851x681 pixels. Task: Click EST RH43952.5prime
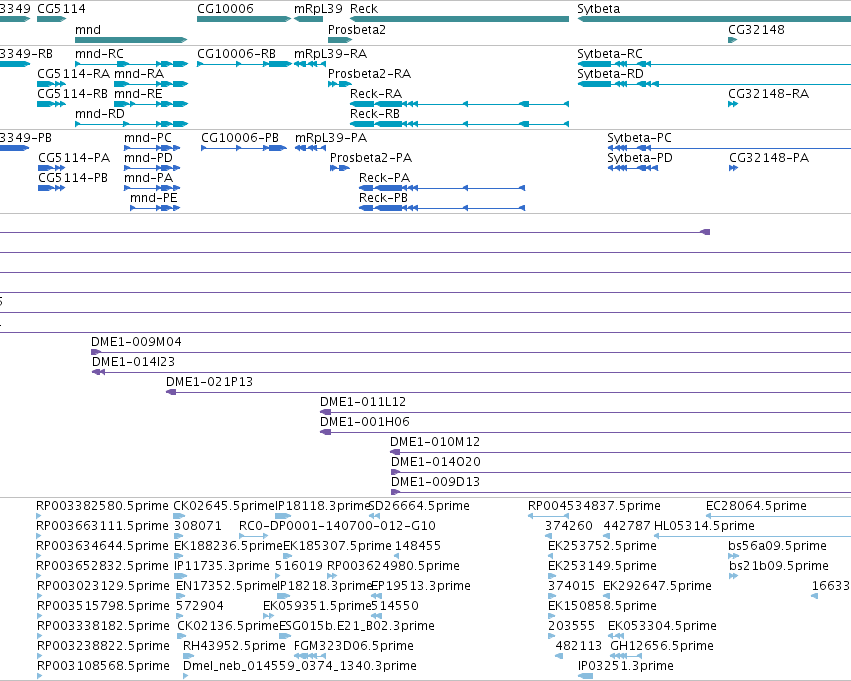click(x=234, y=646)
